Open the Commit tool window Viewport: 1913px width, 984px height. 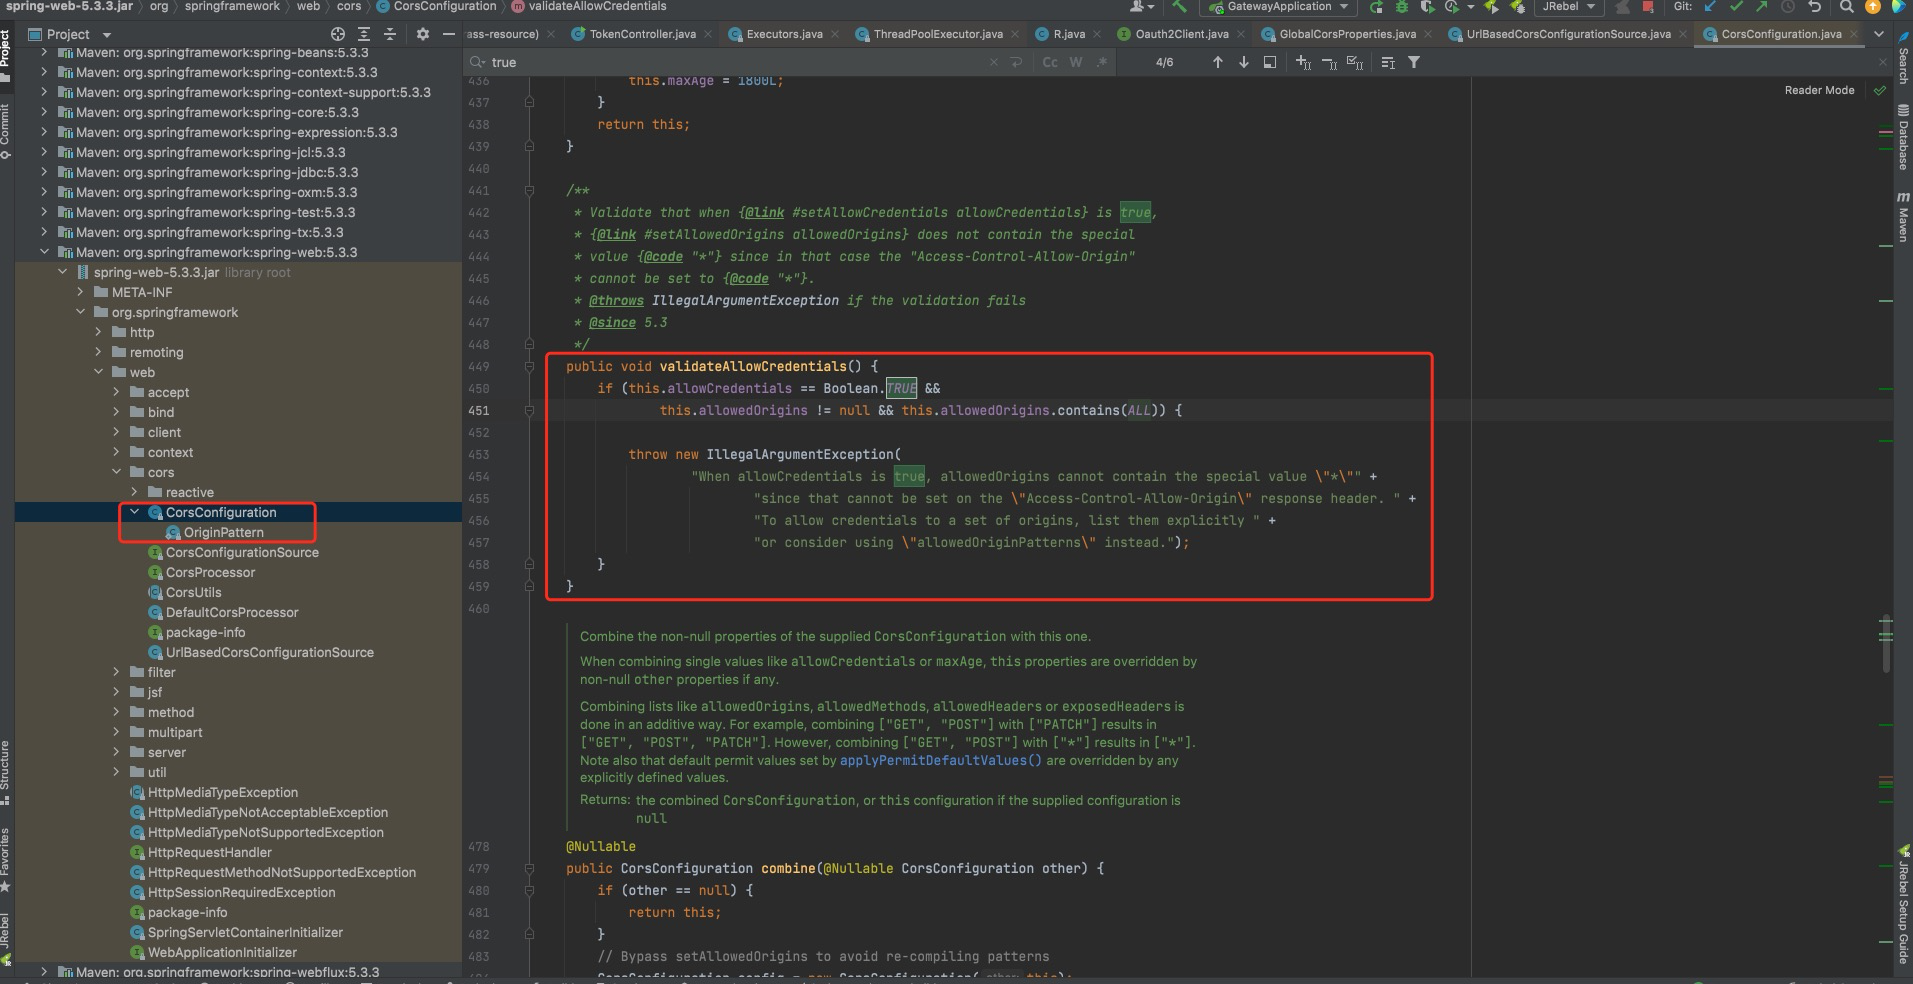tap(6, 130)
